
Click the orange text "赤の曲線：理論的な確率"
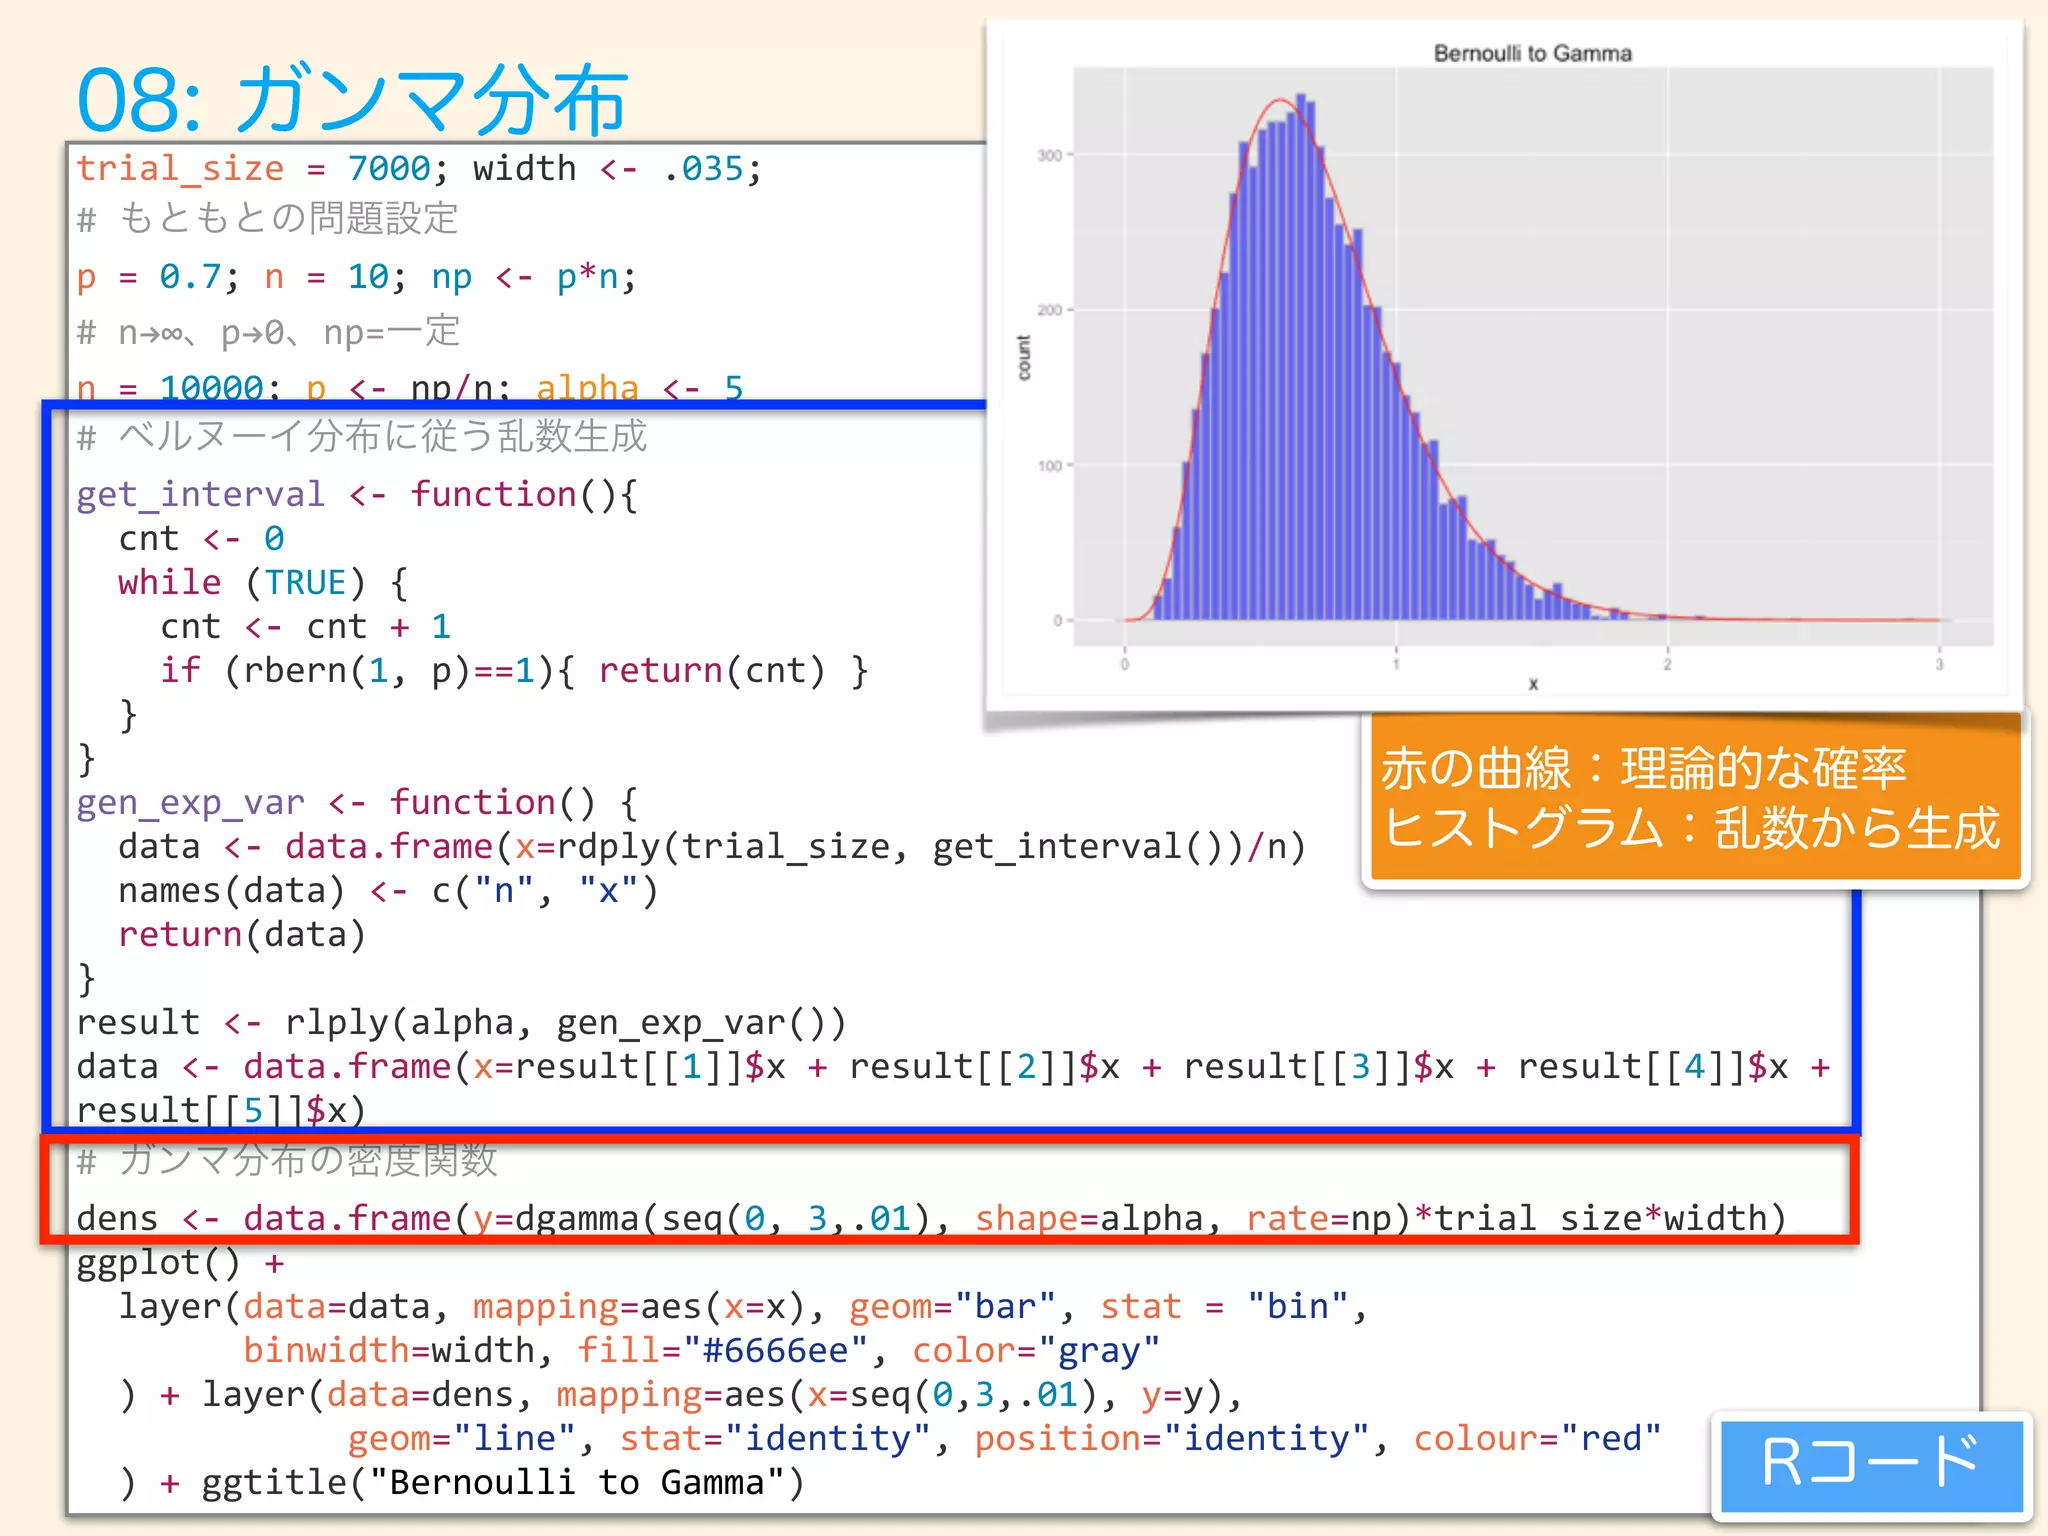1643,768
